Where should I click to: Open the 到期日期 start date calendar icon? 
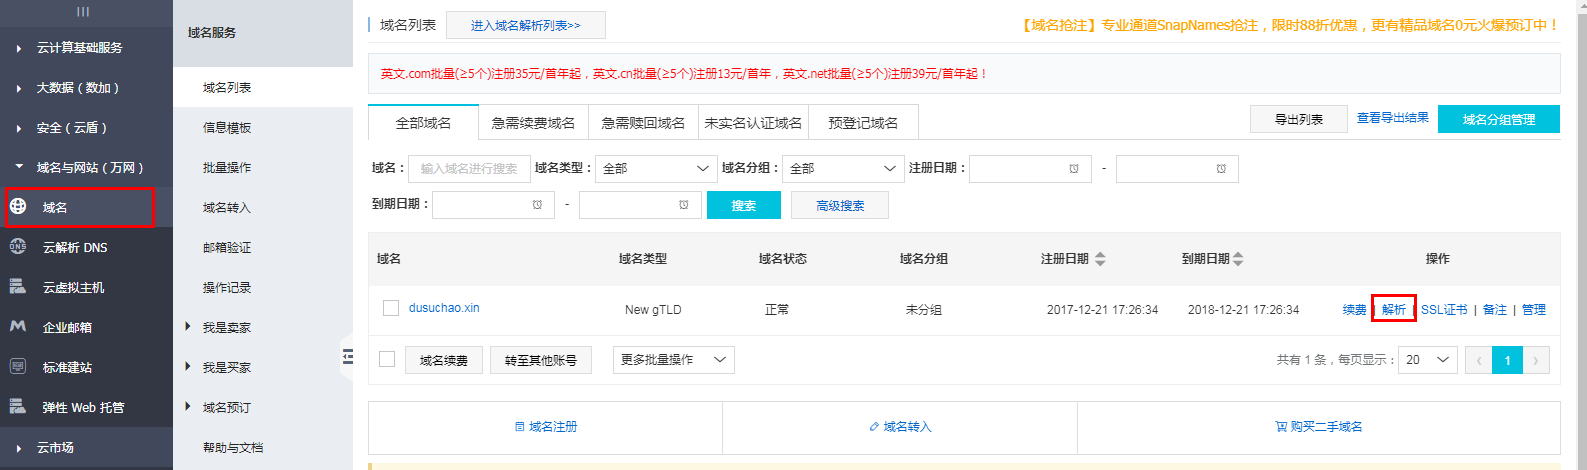tap(537, 205)
